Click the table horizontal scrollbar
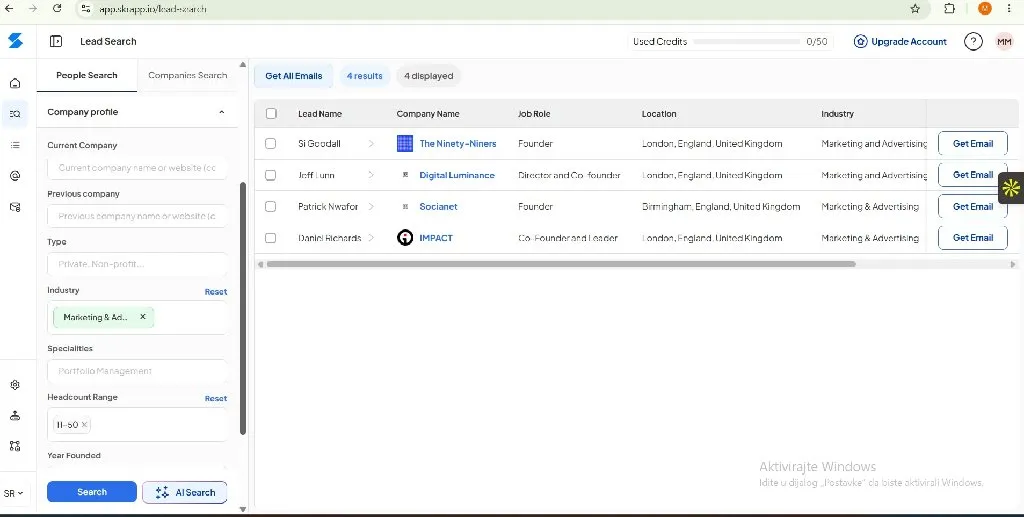This screenshot has width=1024, height=517. [x=561, y=264]
